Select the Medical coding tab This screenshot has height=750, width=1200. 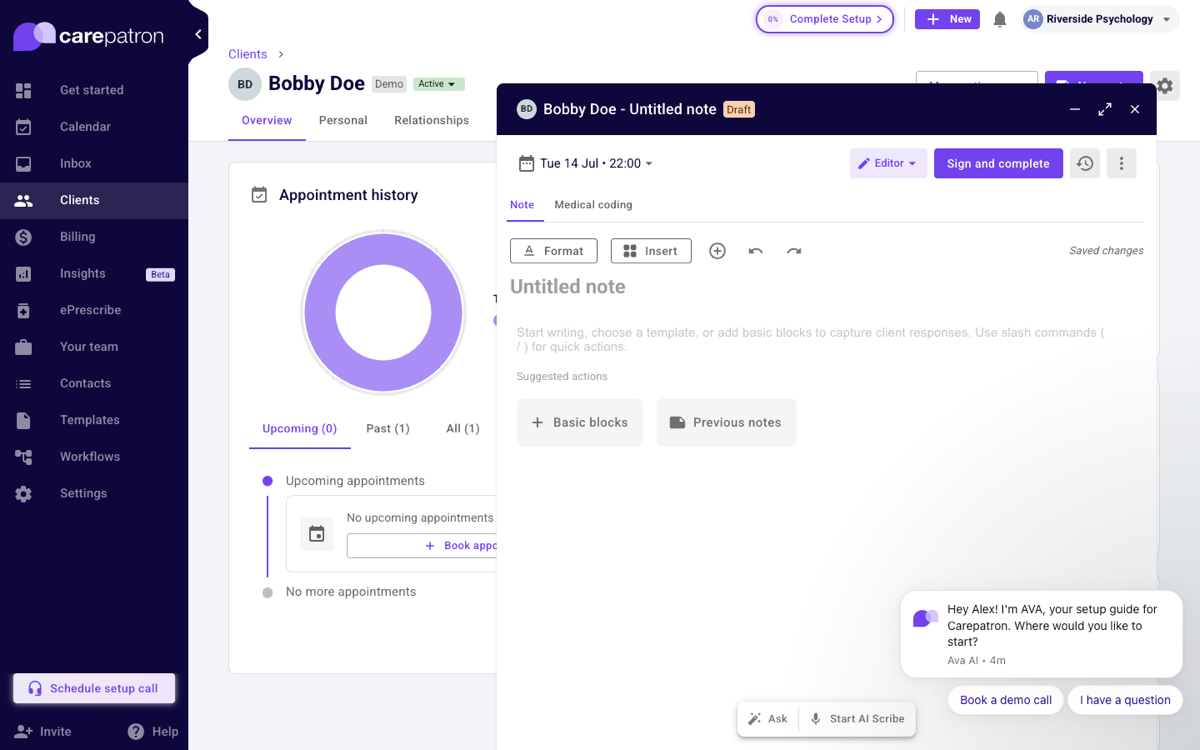coord(593,205)
